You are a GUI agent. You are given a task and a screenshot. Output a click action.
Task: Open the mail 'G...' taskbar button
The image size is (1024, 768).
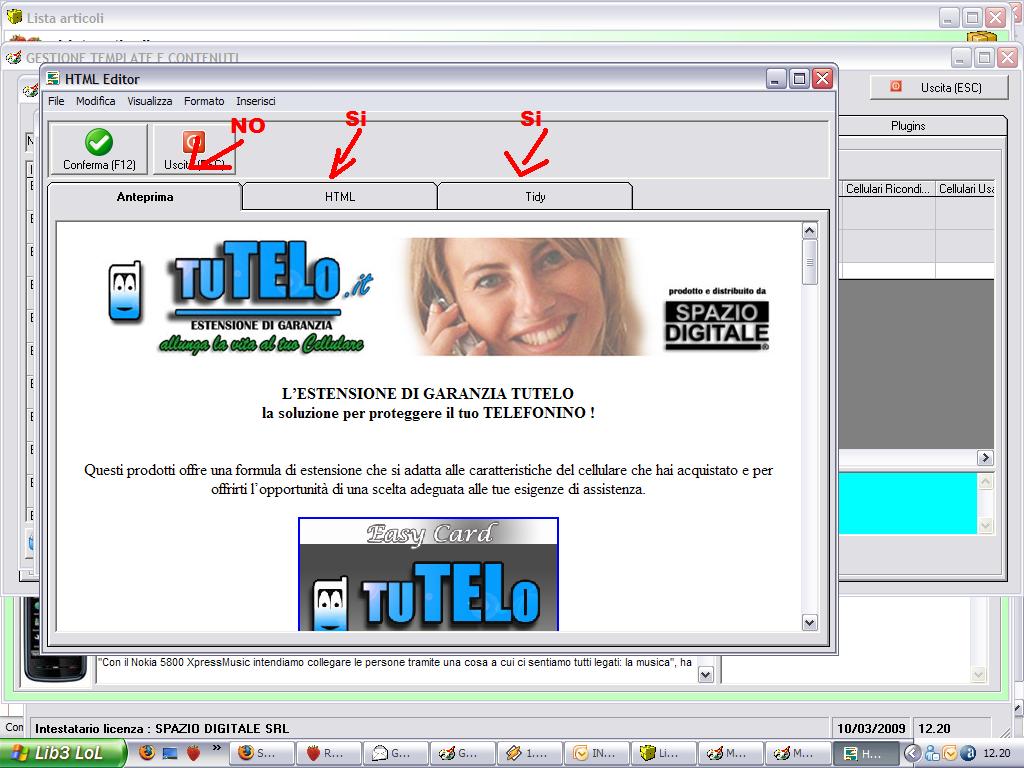coord(396,753)
